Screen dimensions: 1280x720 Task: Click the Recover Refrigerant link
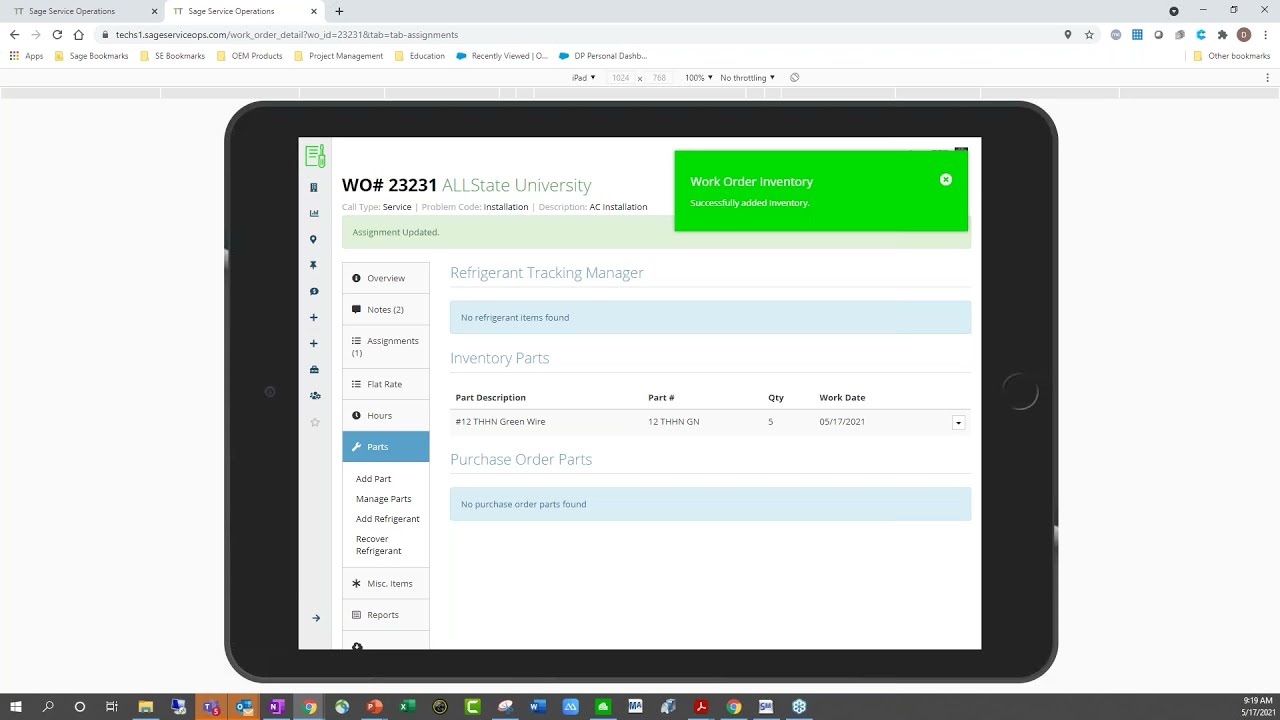point(379,545)
